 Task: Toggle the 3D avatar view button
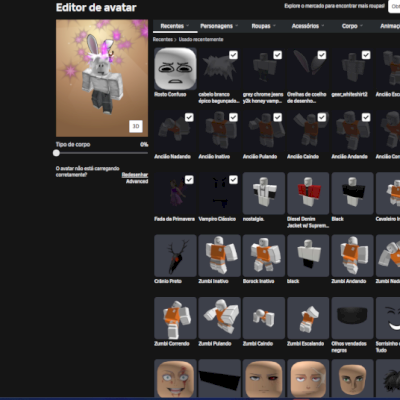click(x=136, y=126)
